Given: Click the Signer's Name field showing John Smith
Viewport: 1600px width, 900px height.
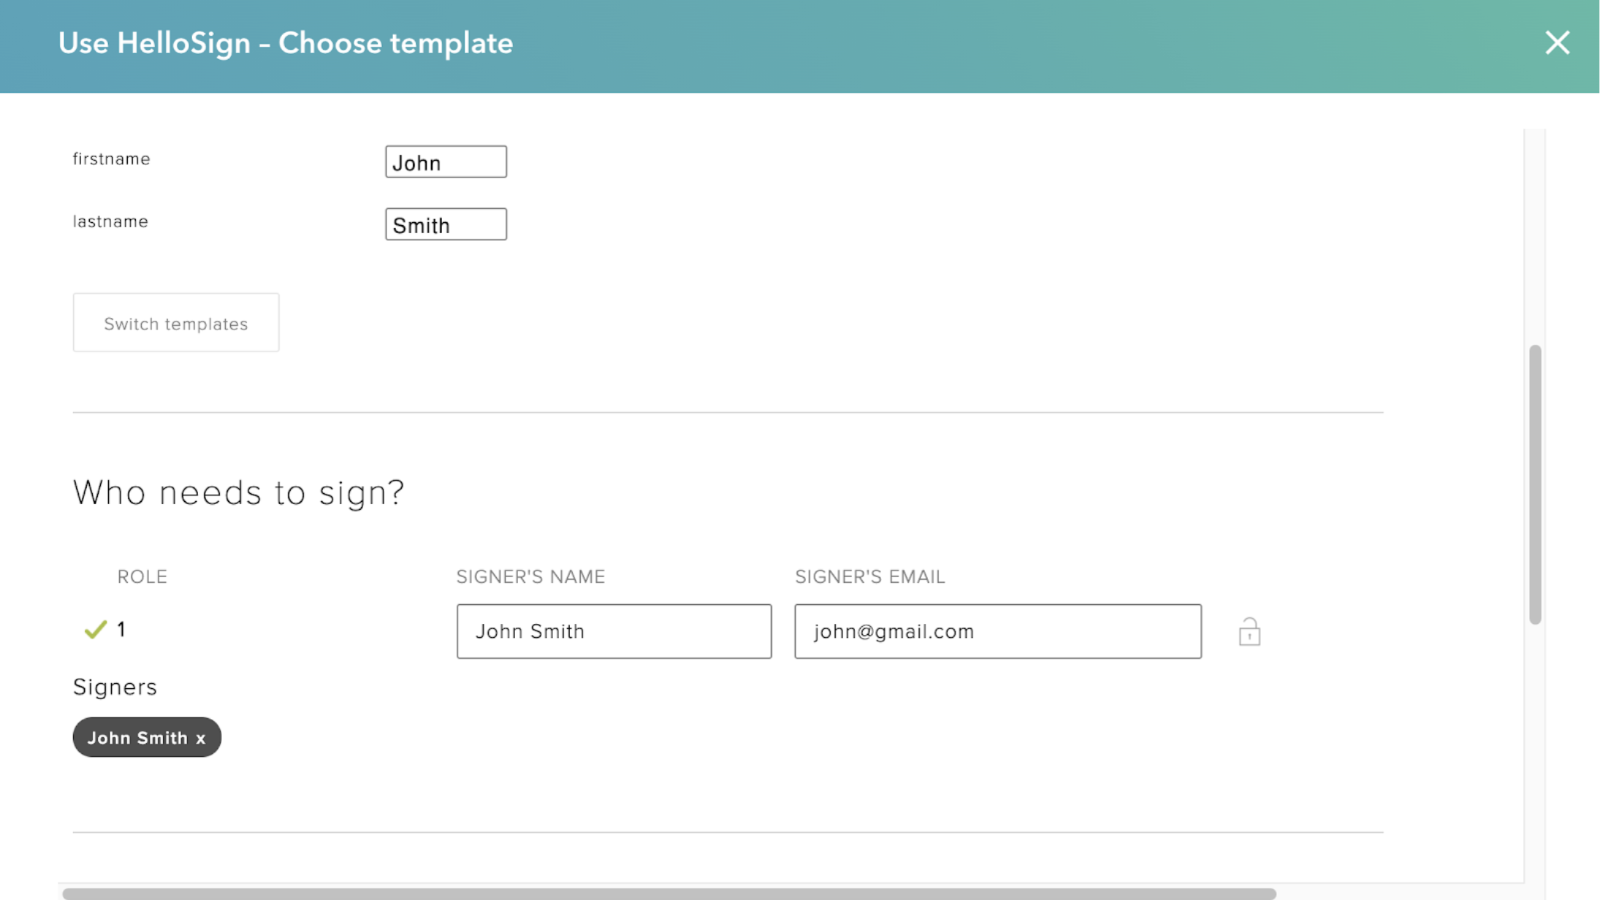Looking at the screenshot, I should click(x=614, y=631).
